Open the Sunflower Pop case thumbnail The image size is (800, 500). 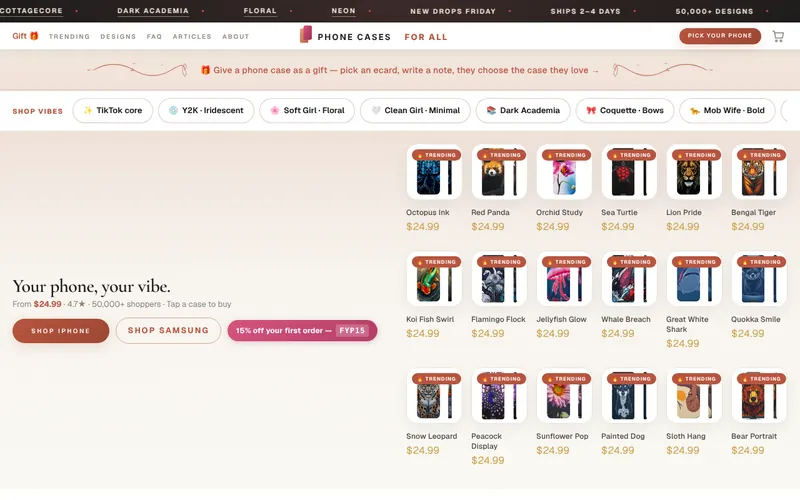(564, 396)
